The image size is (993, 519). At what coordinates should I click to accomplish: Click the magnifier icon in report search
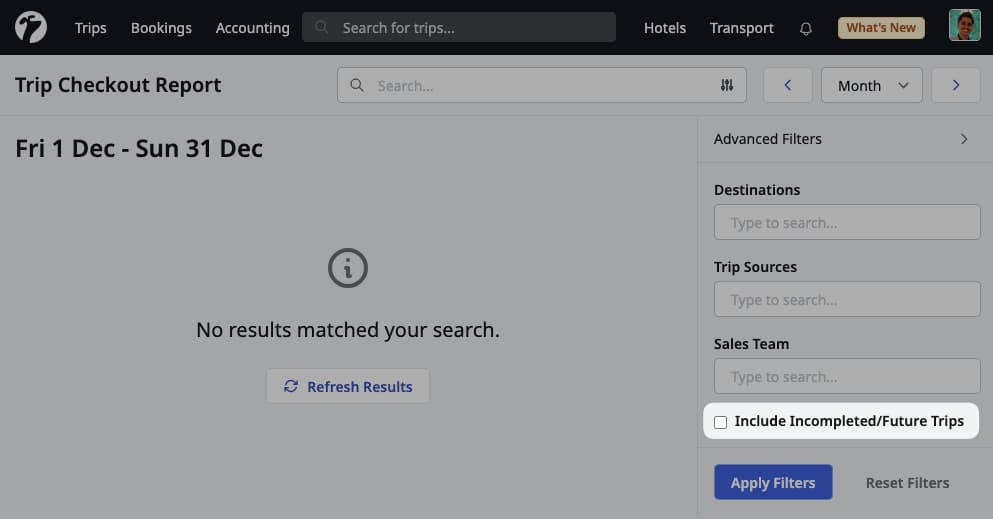[357, 86]
